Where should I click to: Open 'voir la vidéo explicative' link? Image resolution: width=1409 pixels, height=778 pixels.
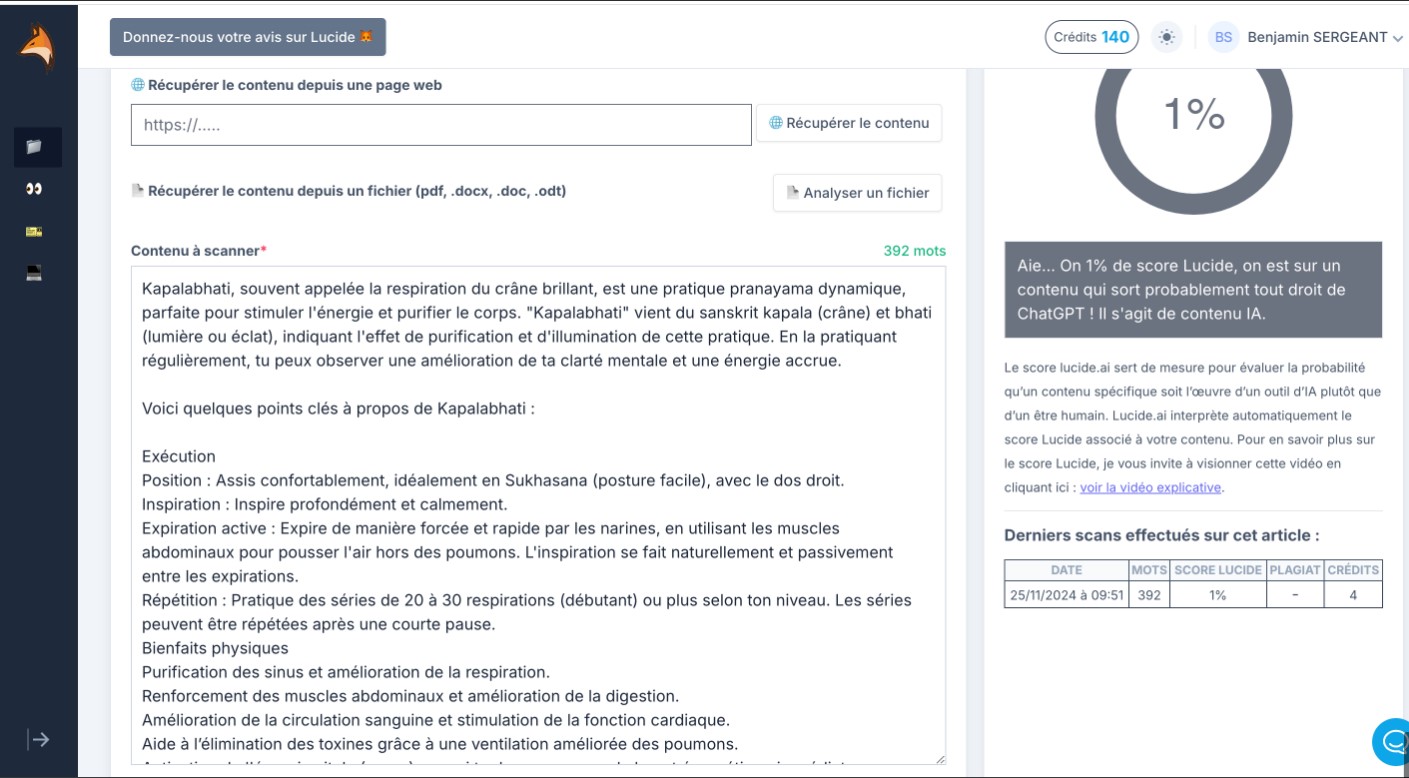pos(1150,488)
